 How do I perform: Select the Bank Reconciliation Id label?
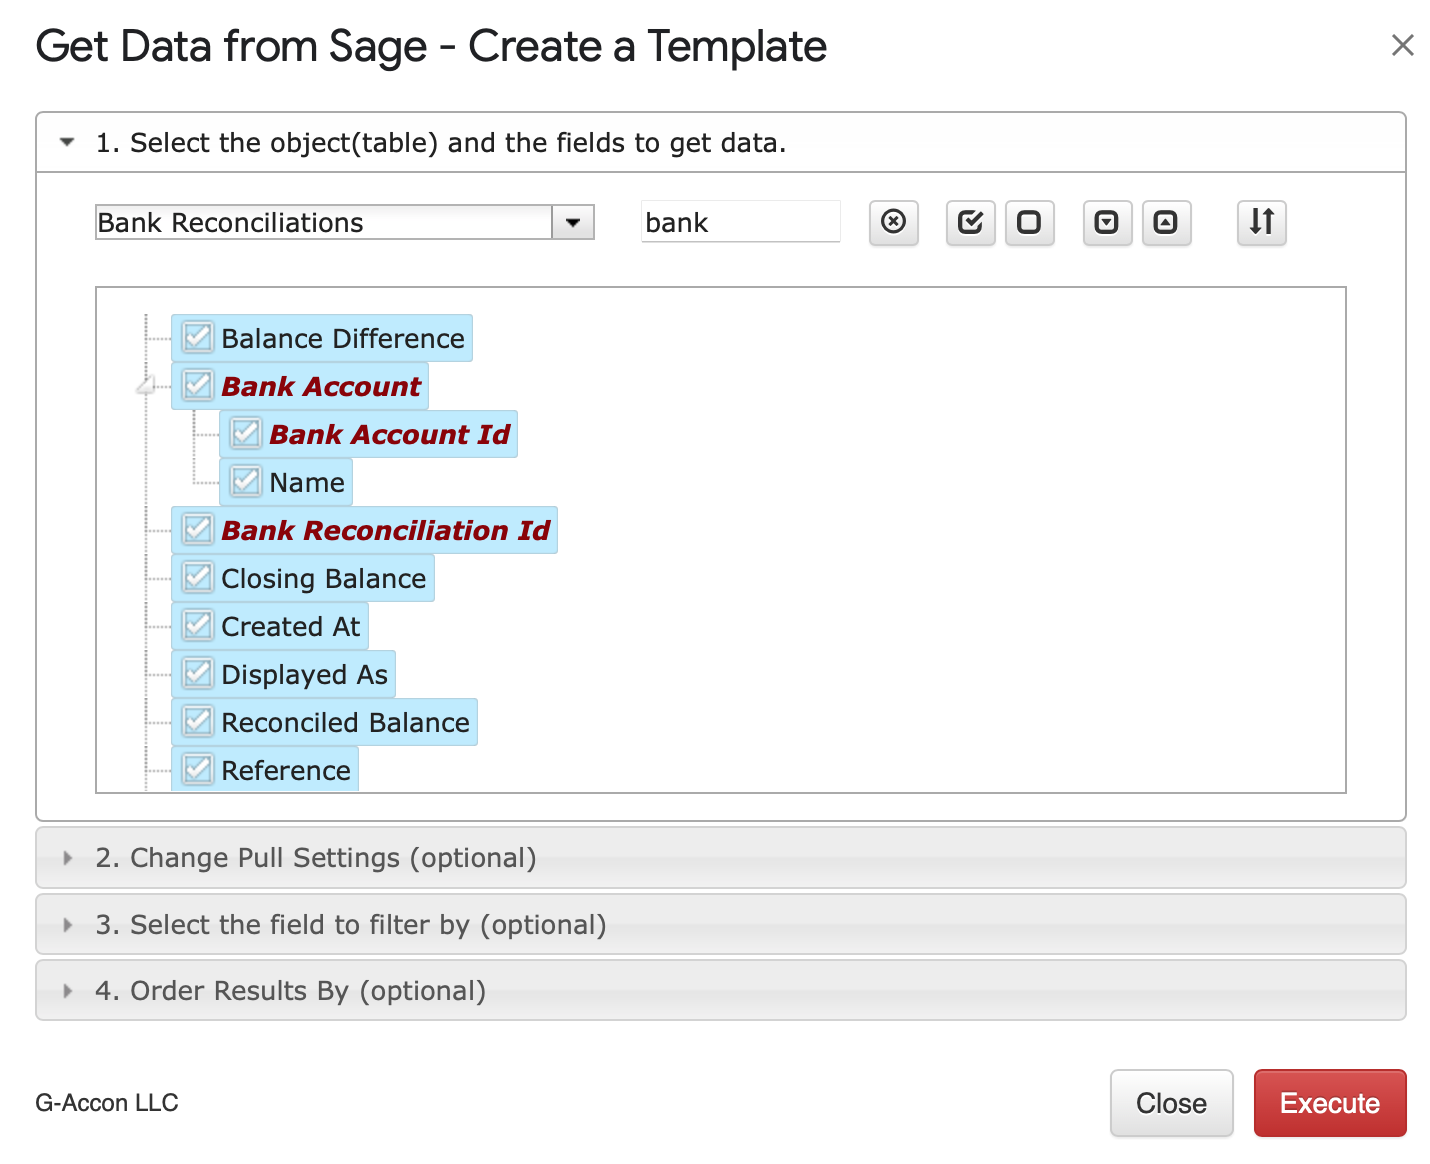[x=386, y=530]
